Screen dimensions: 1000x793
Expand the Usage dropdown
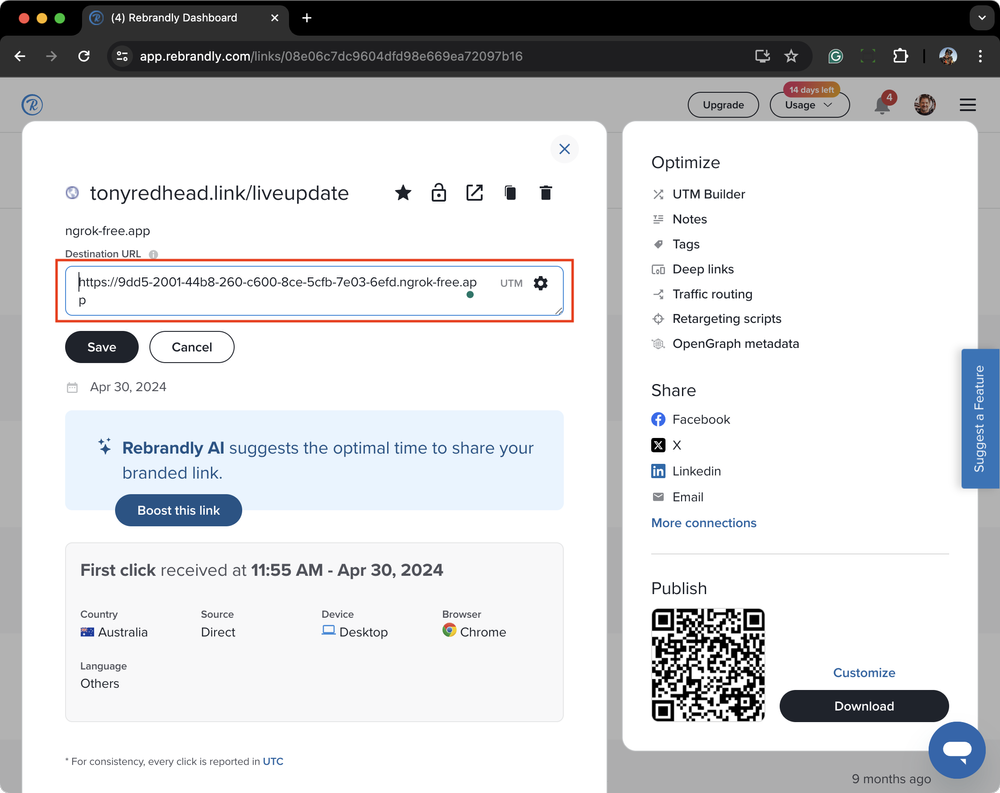809,105
